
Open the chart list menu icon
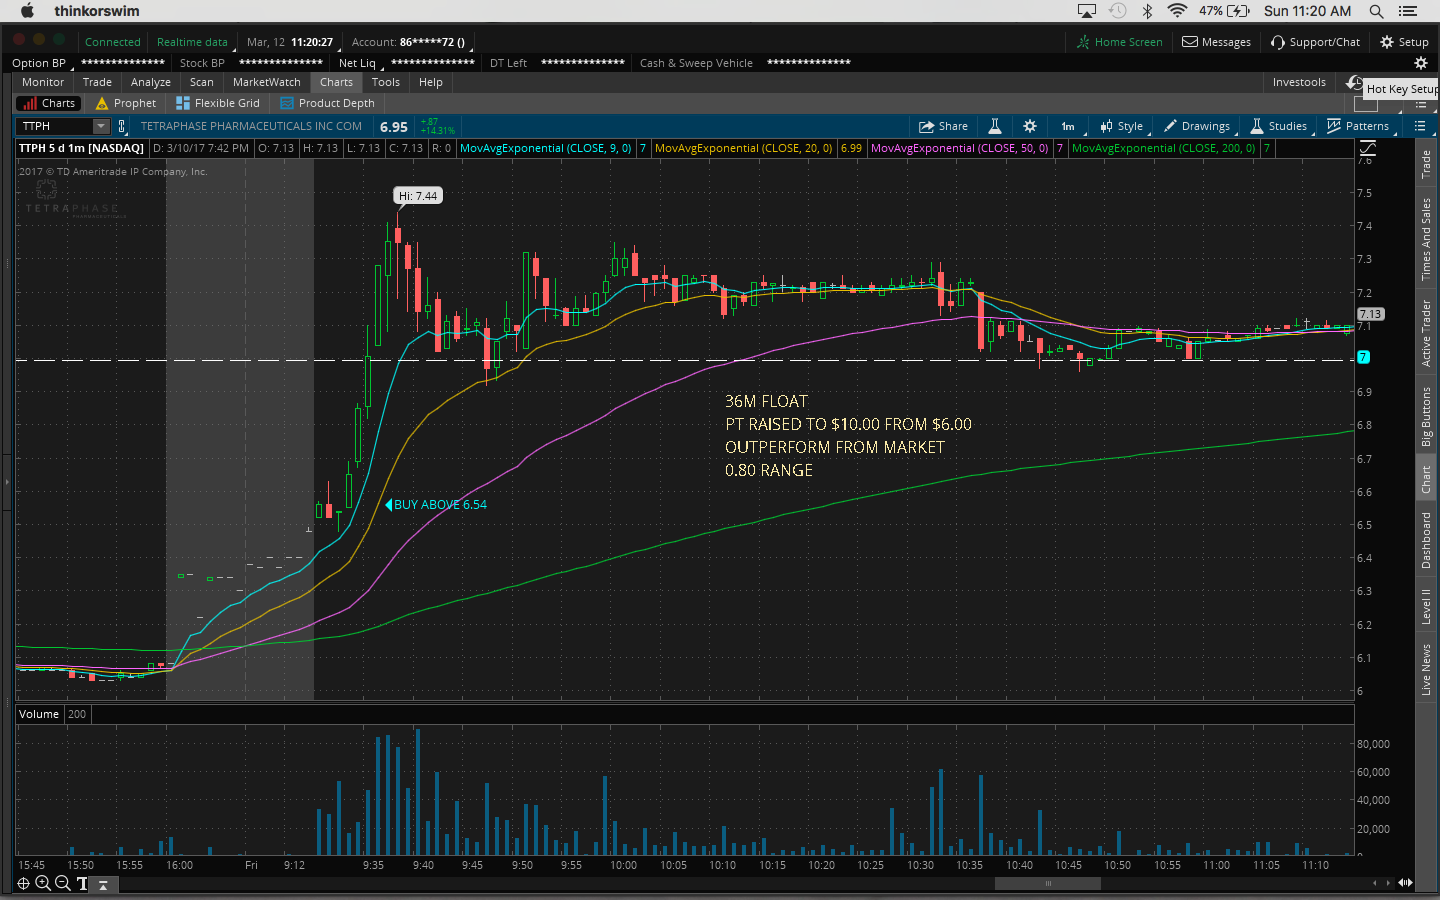[x=1420, y=126]
